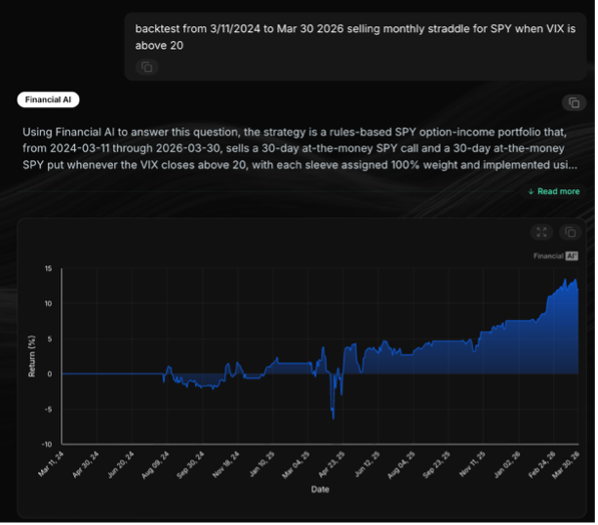Screen dimensions: 598x525
Task: Click the deepest drawdown trough near April 2025
Action: click(333, 418)
